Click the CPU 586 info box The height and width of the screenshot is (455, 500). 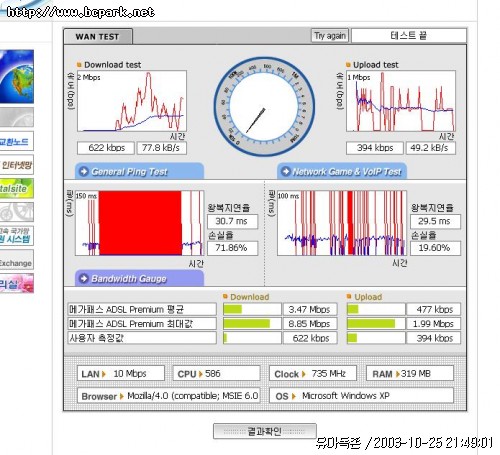216,373
